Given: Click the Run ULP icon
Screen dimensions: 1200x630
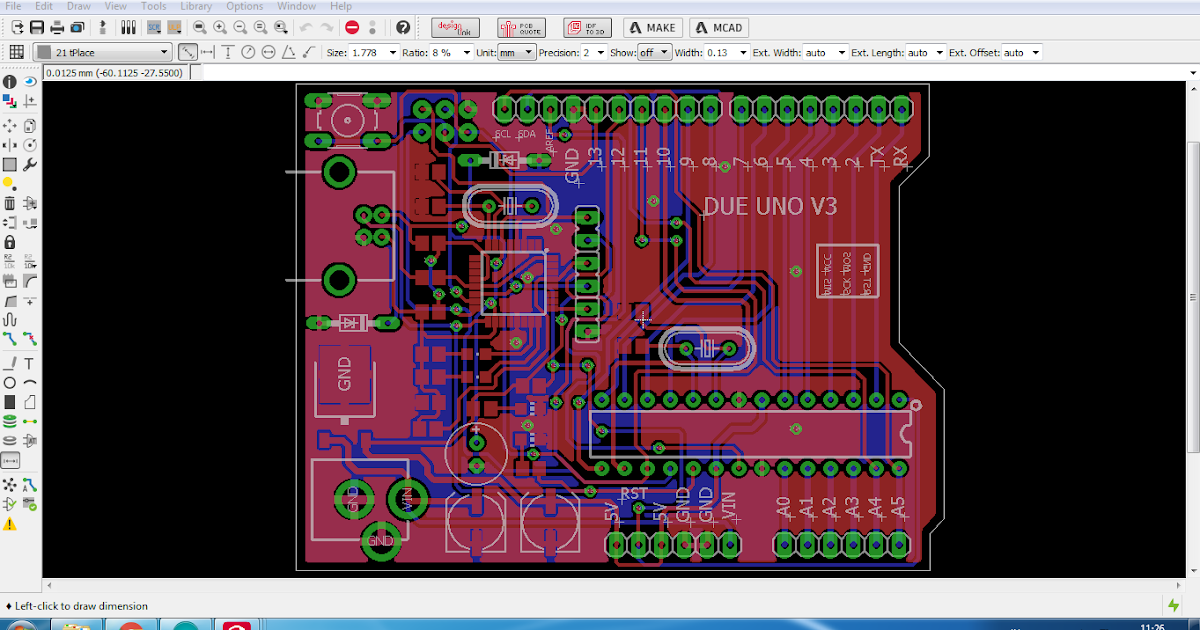Looking at the screenshot, I should 174,28.
